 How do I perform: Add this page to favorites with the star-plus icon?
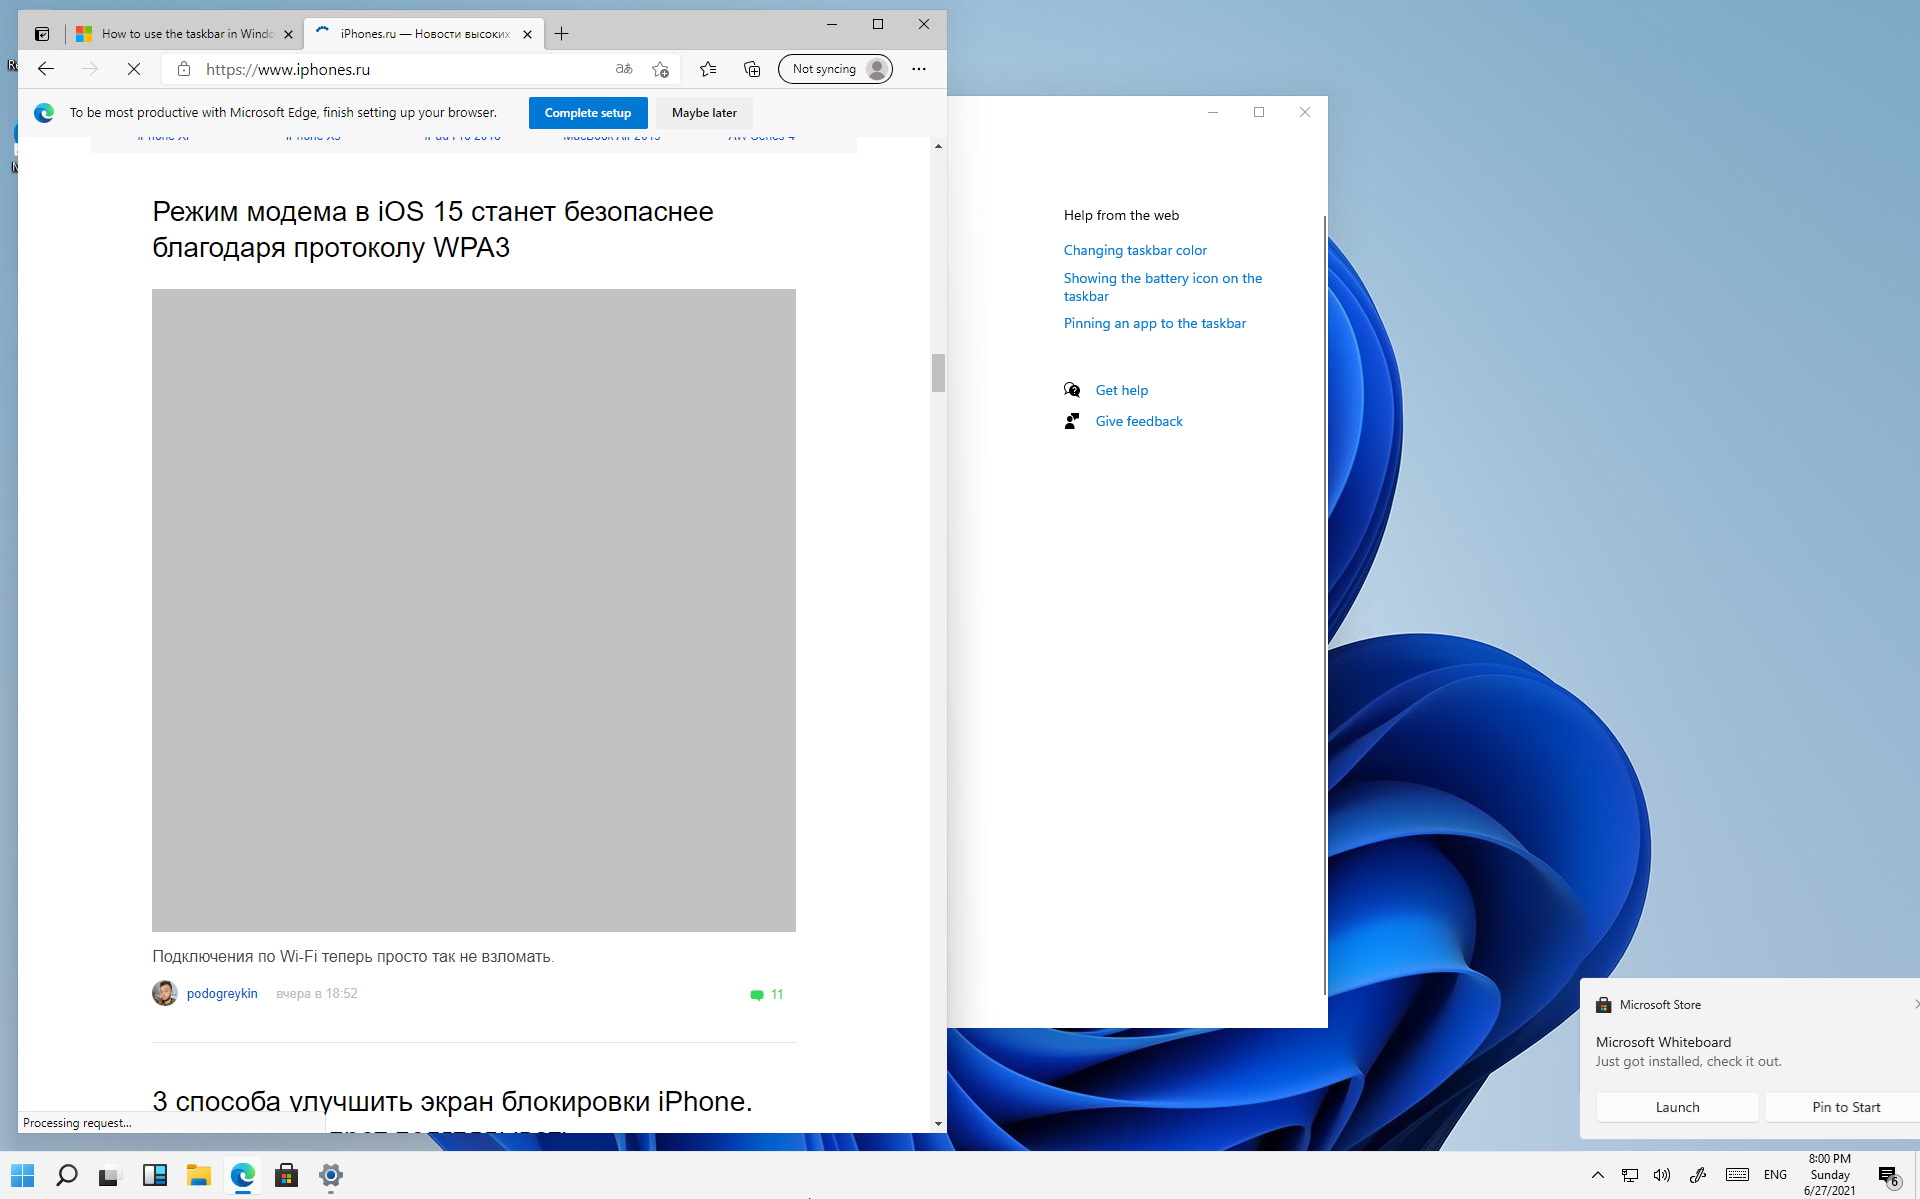coord(660,69)
